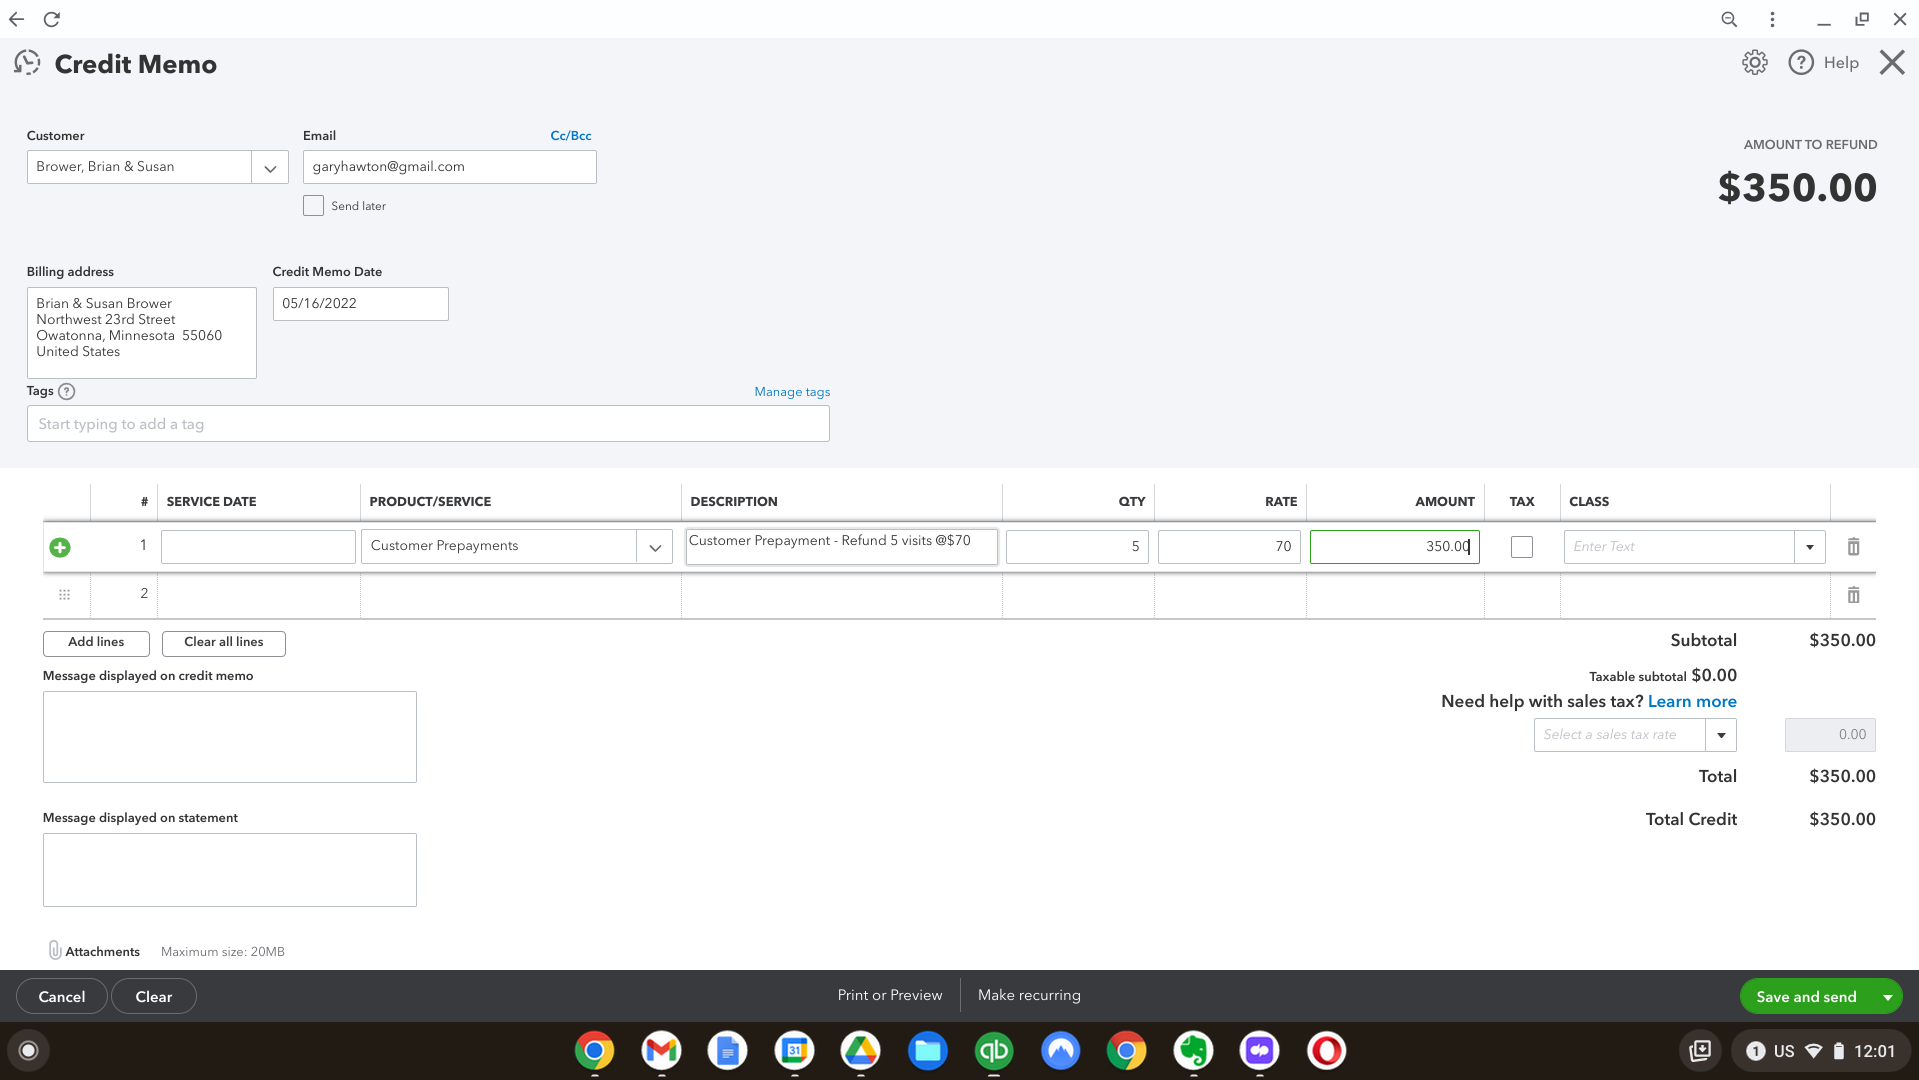Click Make recurring
1919x1080 pixels.
click(1029, 996)
